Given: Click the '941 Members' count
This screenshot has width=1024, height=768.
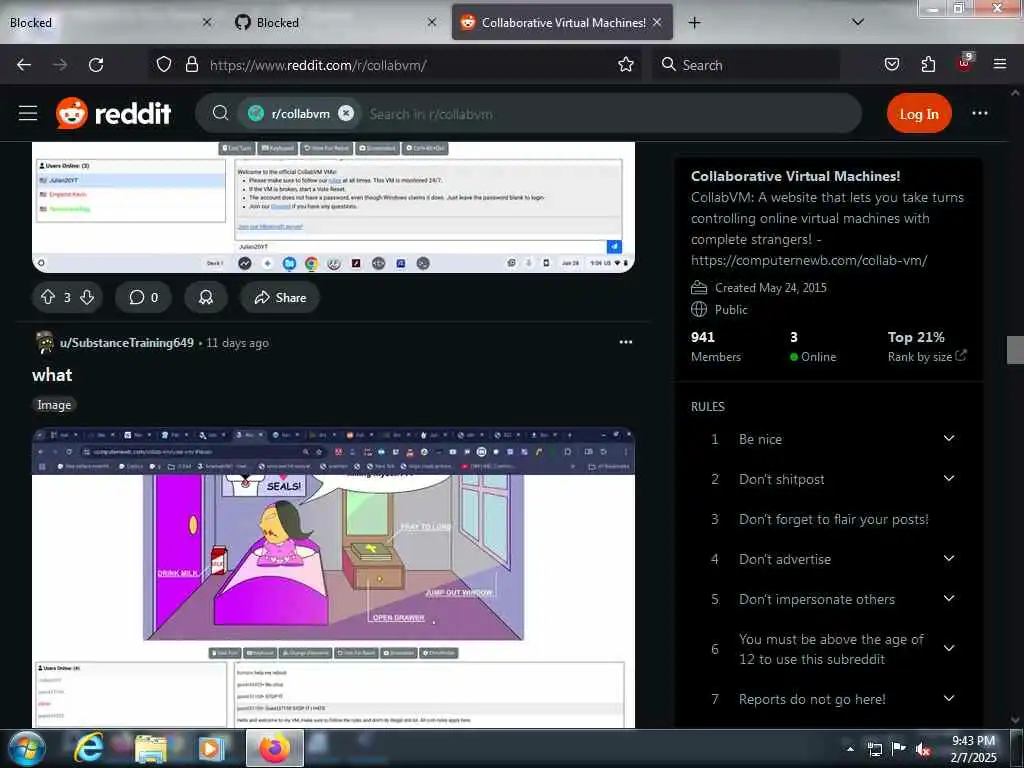Looking at the screenshot, I should [716, 346].
